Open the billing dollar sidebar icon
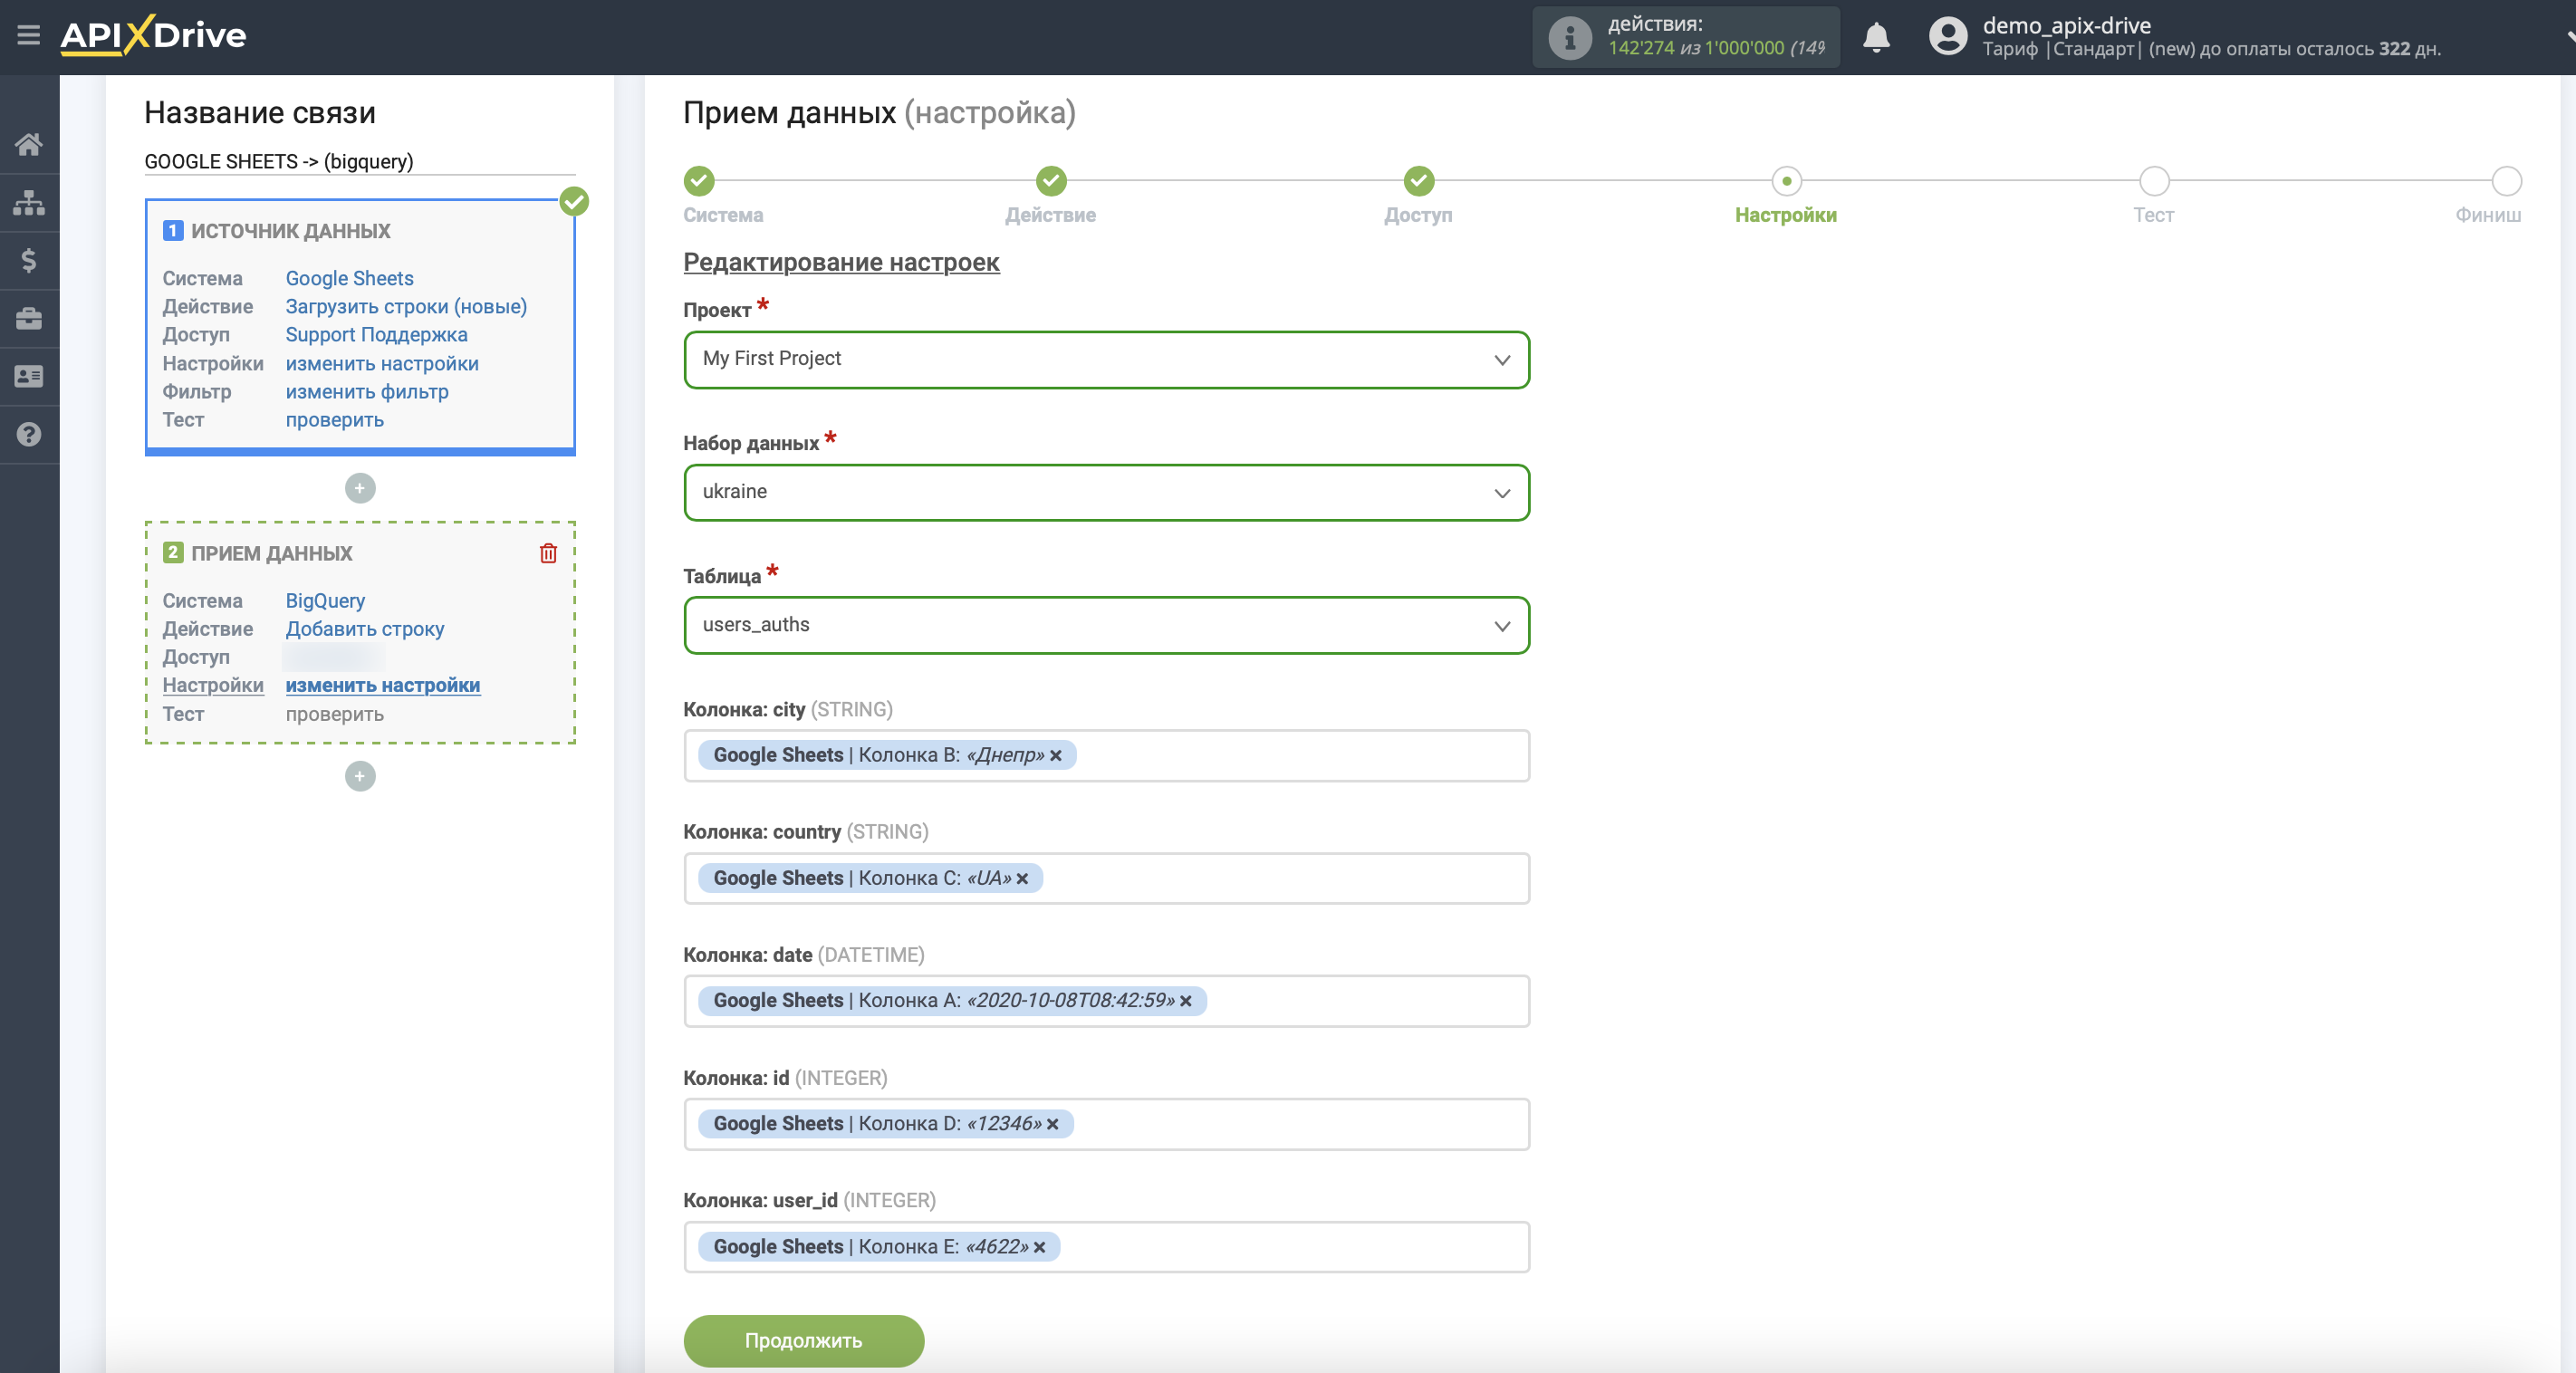2576x1373 pixels. 29,260
